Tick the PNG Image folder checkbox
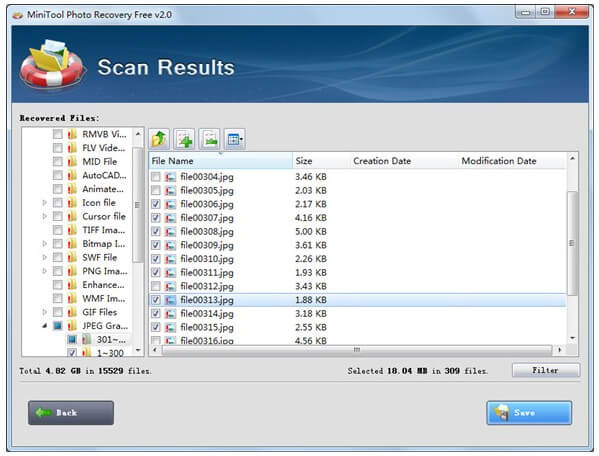This screenshot has width=599, height=456. [58, 271]
